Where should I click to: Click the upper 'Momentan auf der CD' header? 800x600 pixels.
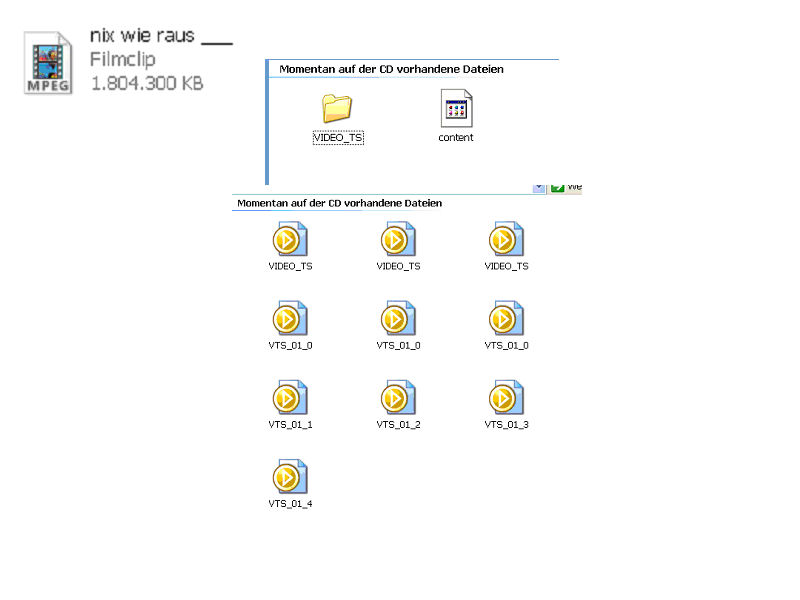391,70
